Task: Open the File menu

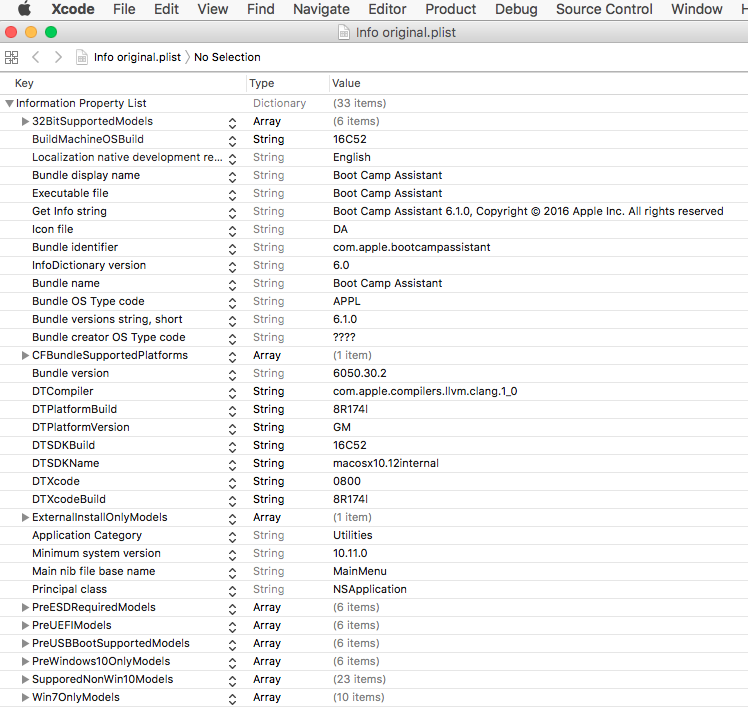Action: point(124,9)
